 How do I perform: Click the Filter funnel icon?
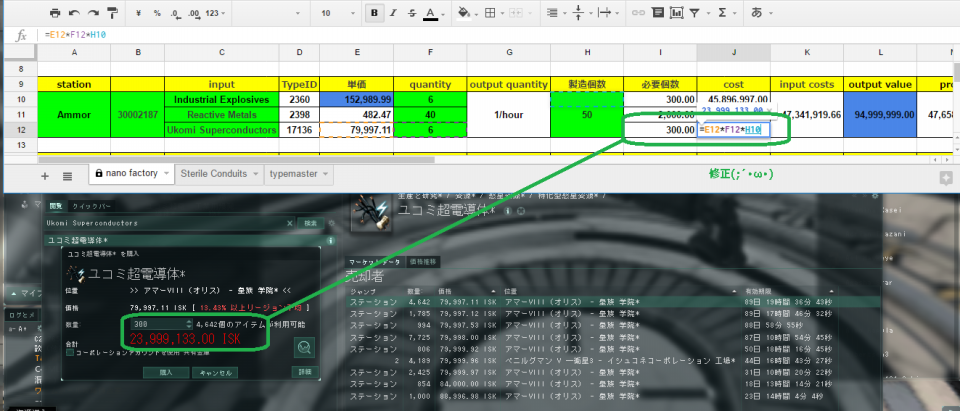[x=695, y=13]
